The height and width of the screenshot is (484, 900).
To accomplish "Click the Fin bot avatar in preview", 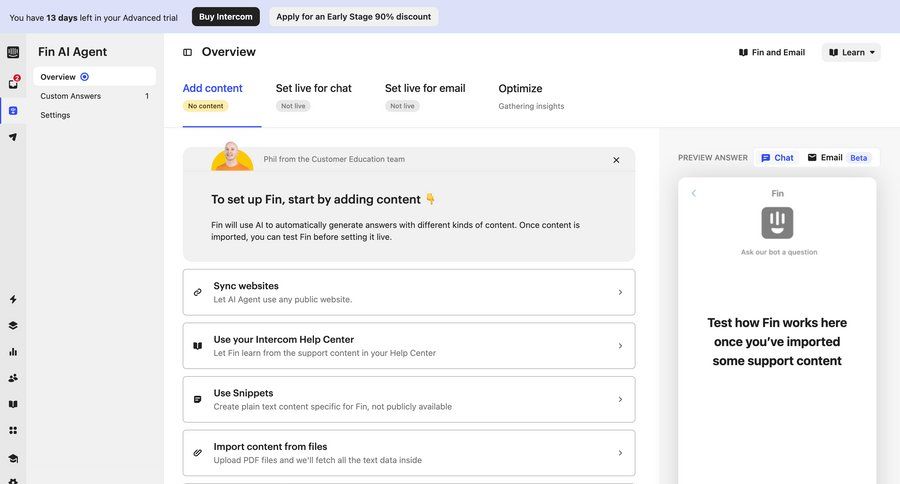I will pyautogui.click(x=777, y=223).
